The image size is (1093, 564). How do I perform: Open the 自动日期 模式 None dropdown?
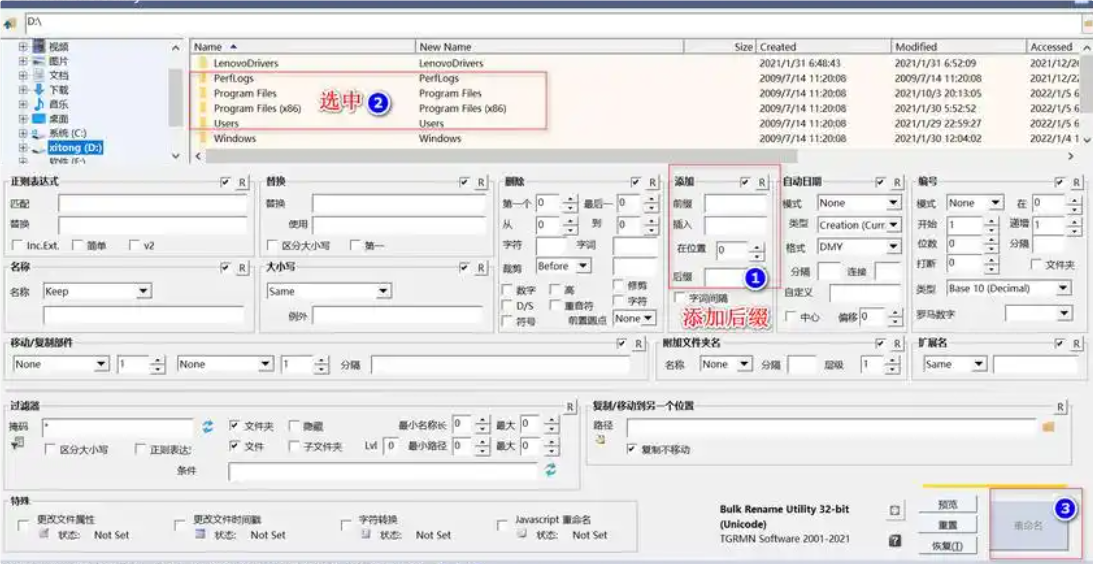coord(894,203)
